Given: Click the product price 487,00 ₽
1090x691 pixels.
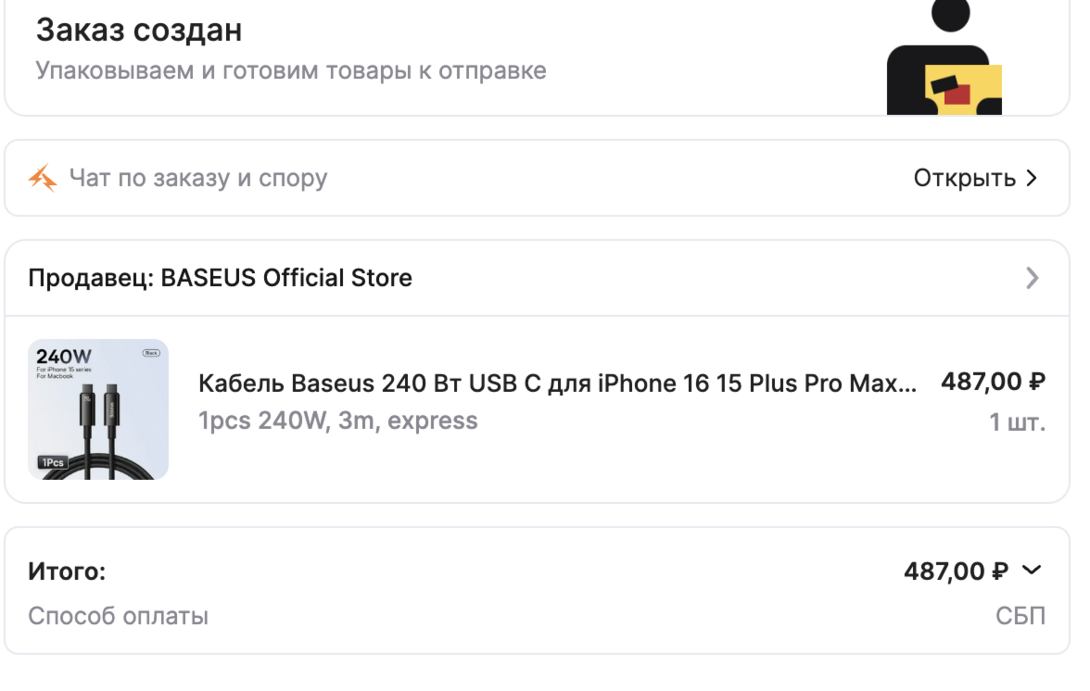Looking at the screenshot, I should pos(992,382).
